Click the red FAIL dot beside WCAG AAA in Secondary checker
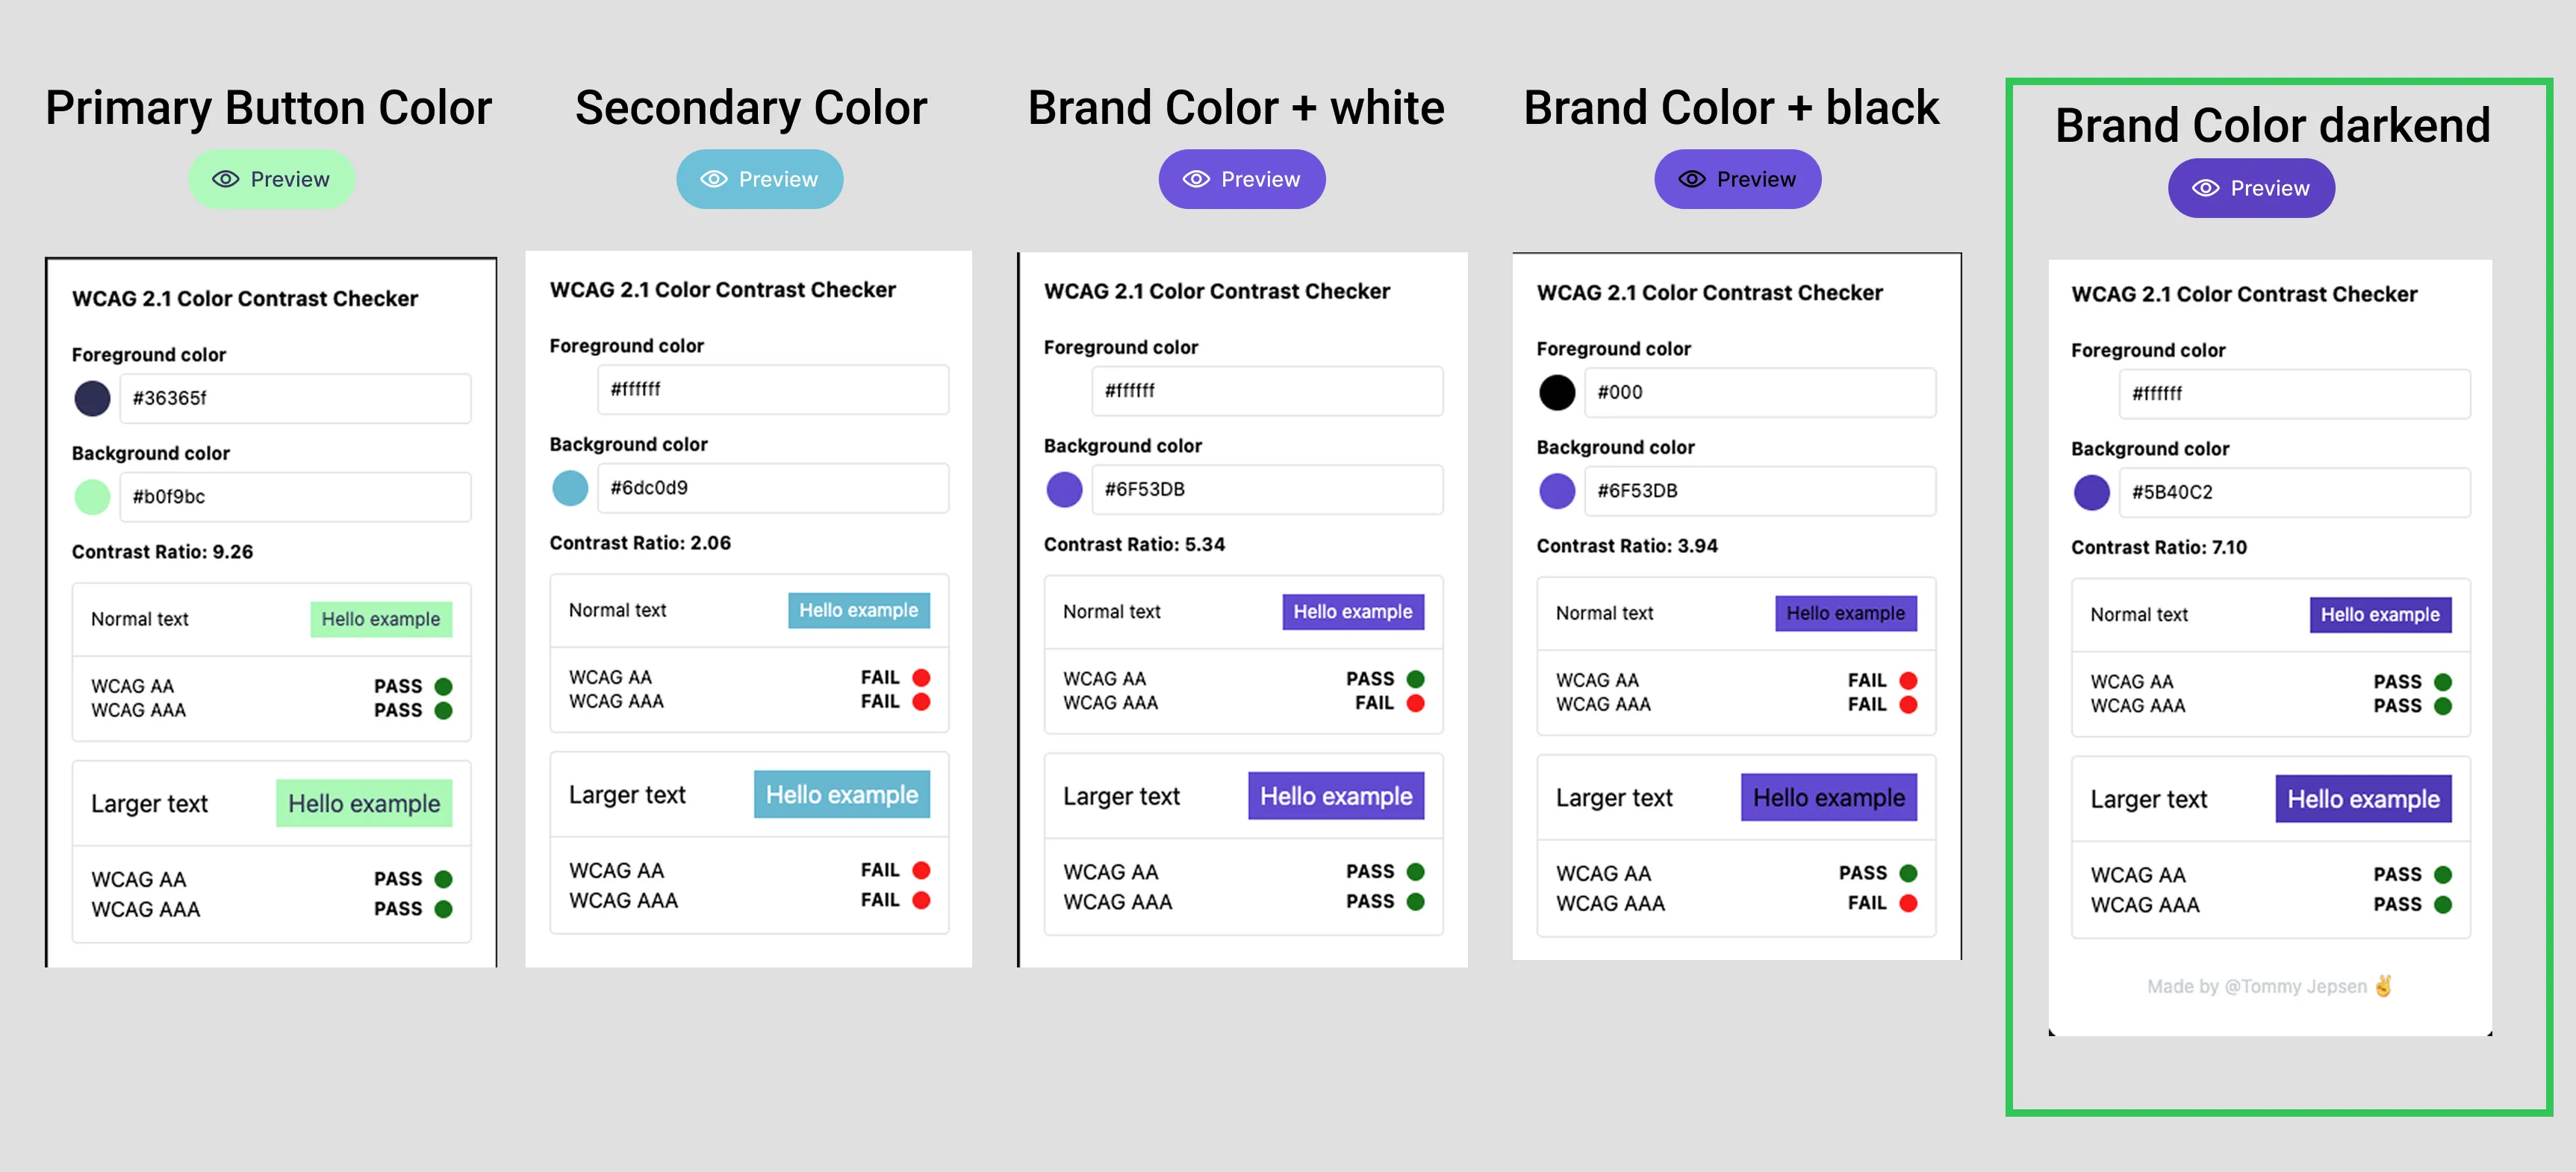Screen dimensions: 2576x1172 pos(922,701)
